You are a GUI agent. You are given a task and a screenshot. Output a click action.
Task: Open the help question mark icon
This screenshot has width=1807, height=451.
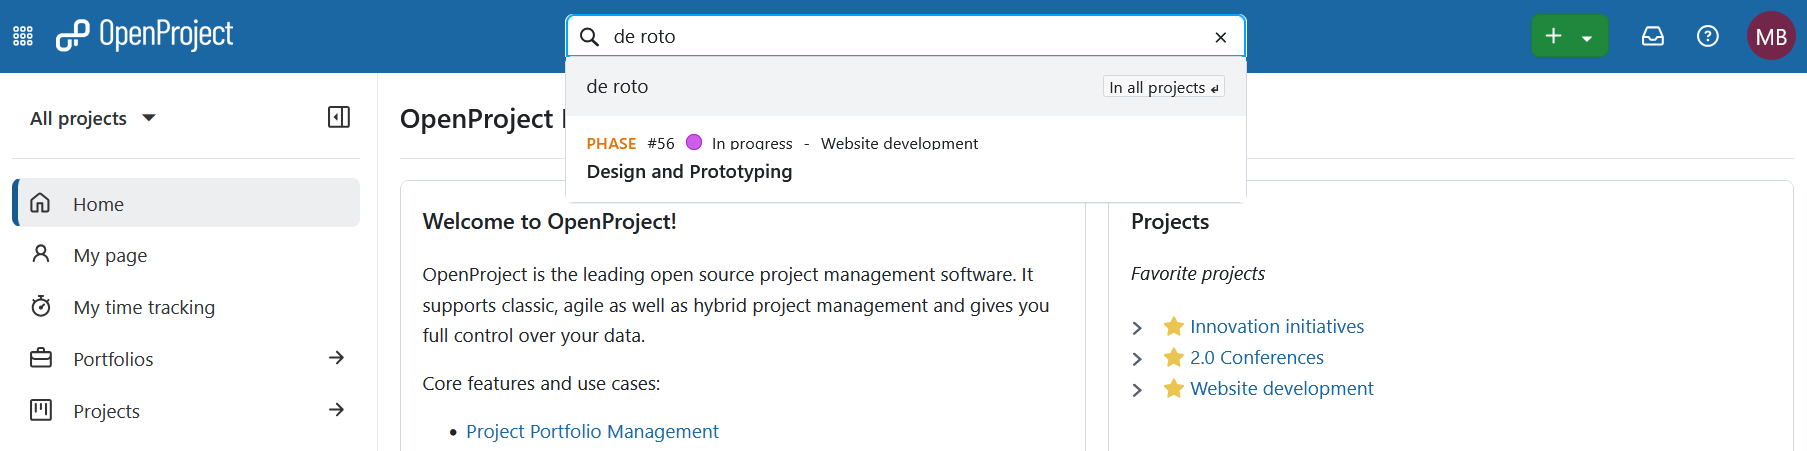point(1708,36)
